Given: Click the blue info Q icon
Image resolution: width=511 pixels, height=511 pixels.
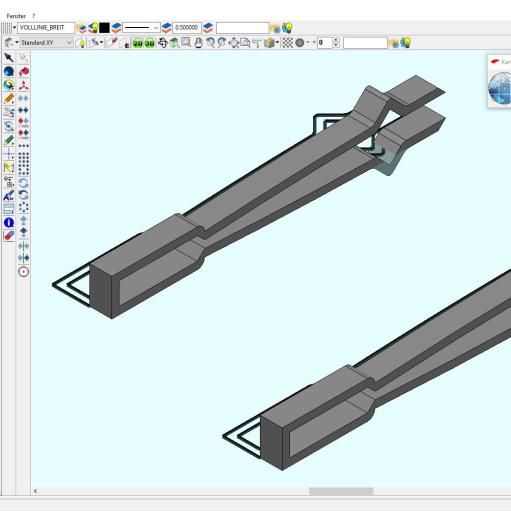Looking at the screenshot, I should coord(9,223).
